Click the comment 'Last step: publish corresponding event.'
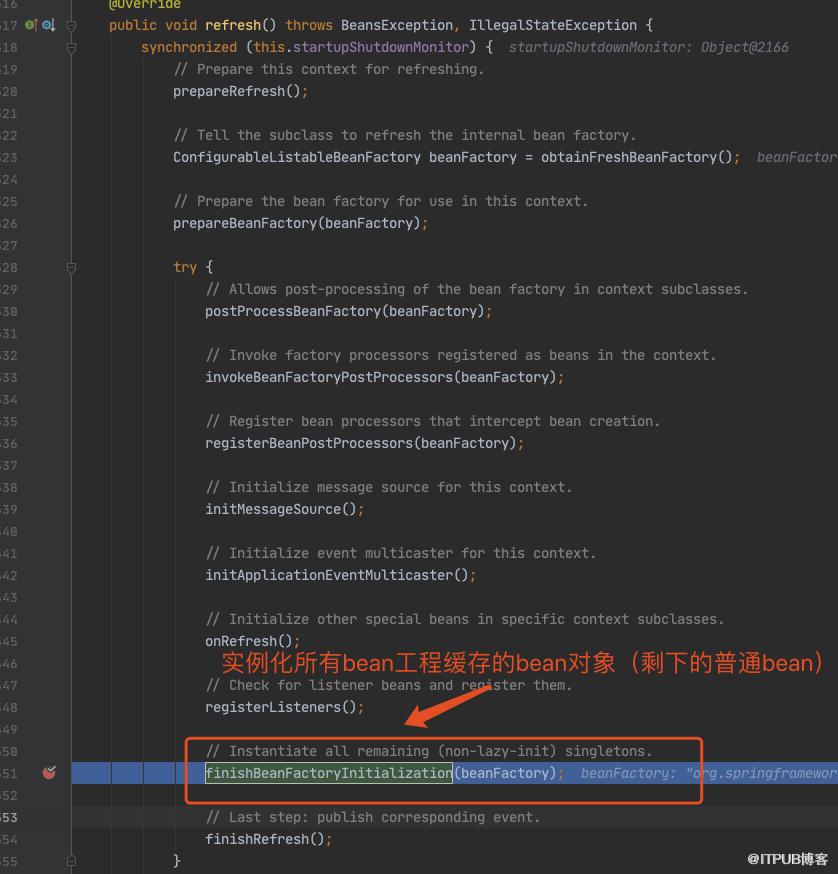This screenshot has height=874, width=838. (373, 817)
